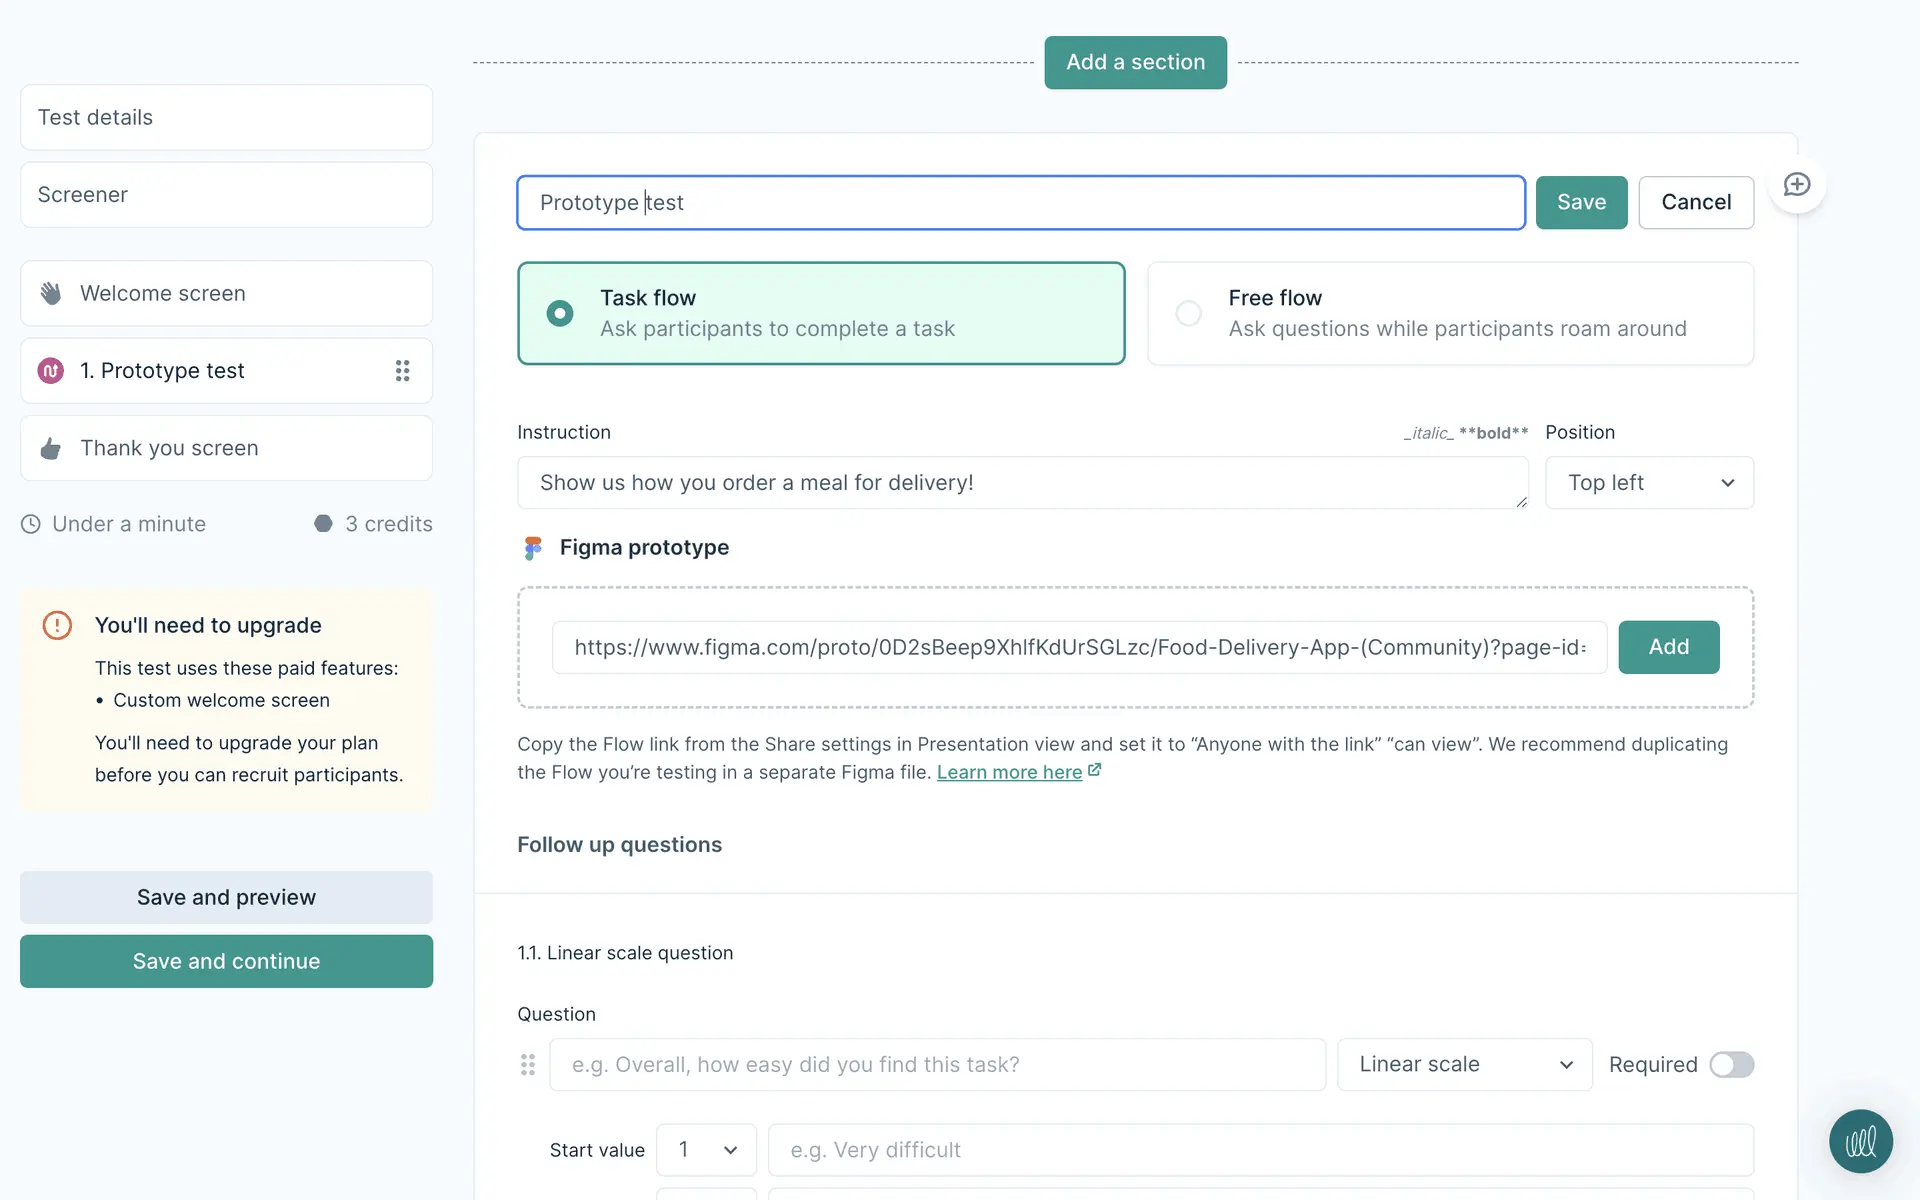1920x1200 pixels.
Task: Click the Save and continue button
Action: tap(226, 961)
